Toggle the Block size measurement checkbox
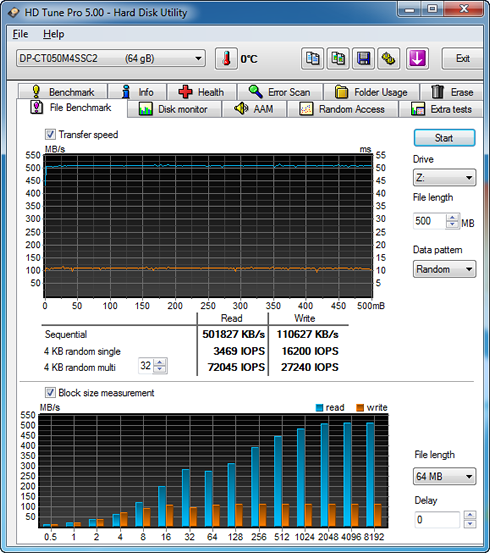 (50, 393)
